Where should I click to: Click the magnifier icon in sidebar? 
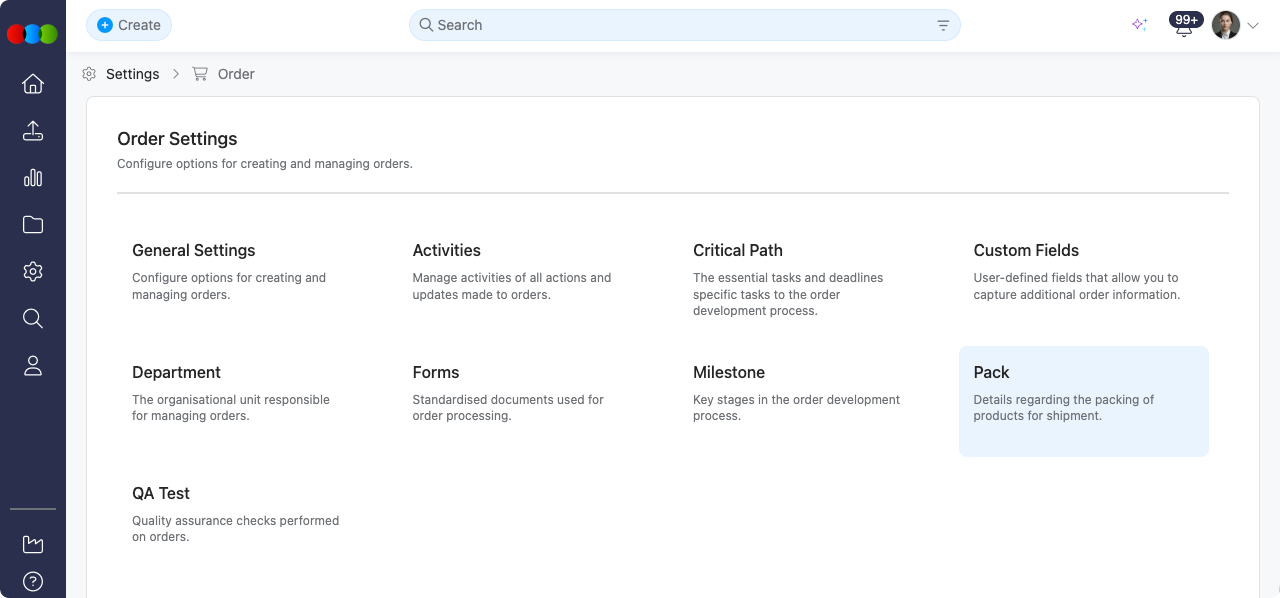point(33,319)
